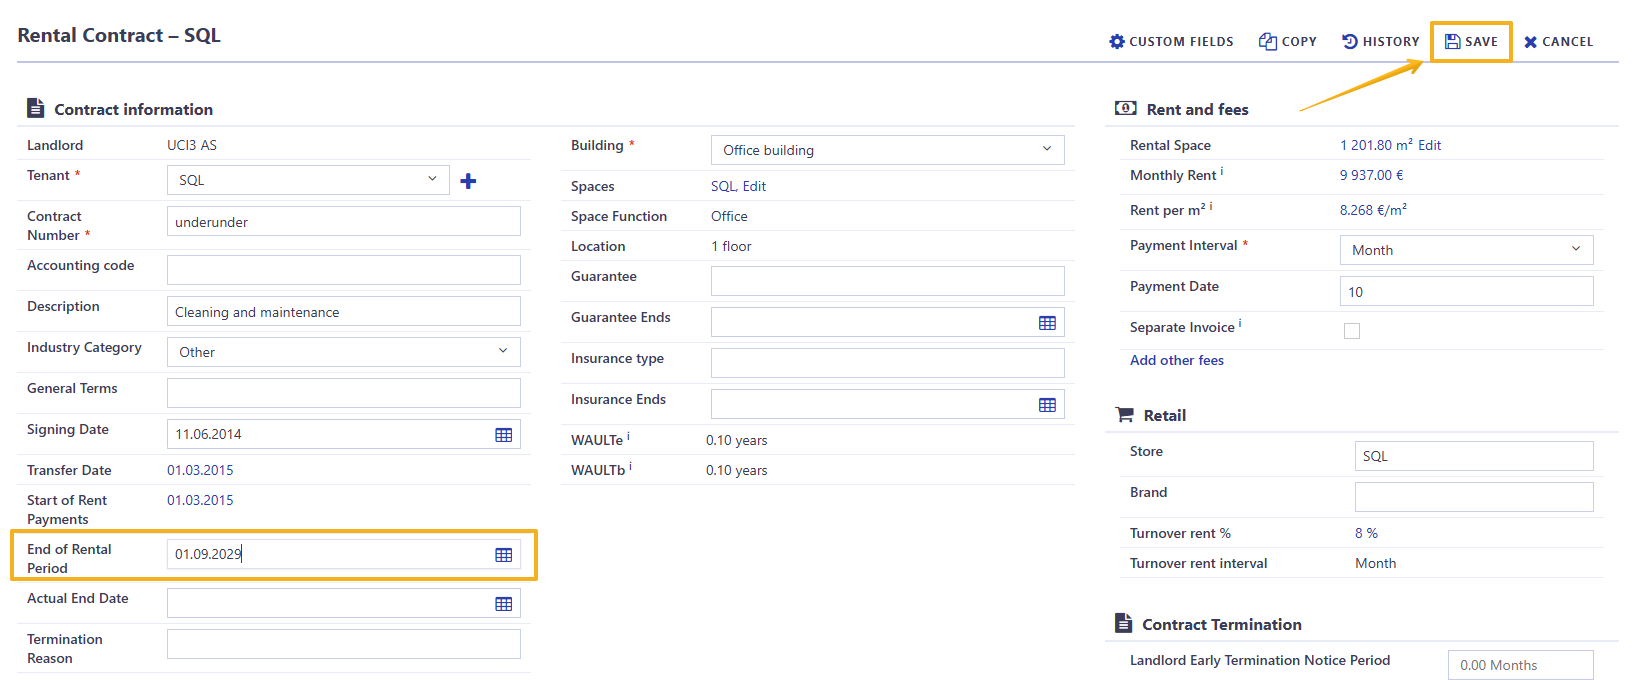Image resolution: width=1632 pixels, height=680 pixels.
Task: Click the Copy icon in header
Action: [x=1268, y=41]
